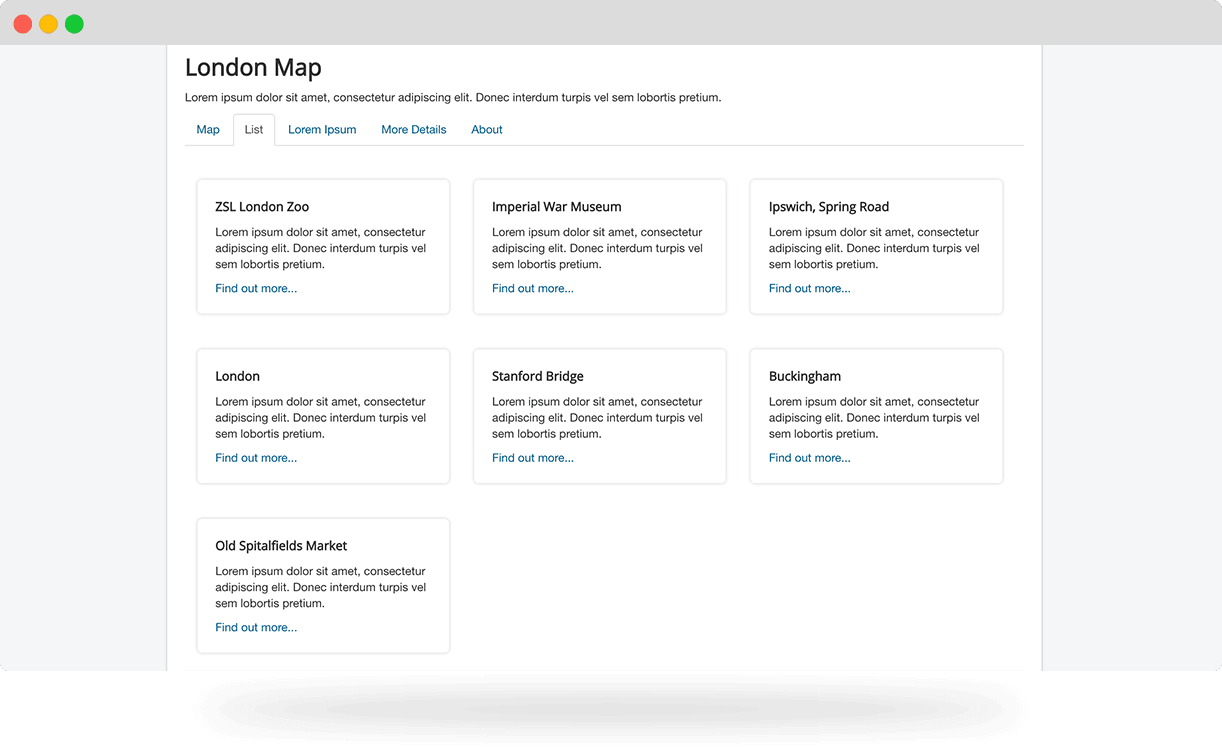Click Find out more under Stanford Bridge

tap(533, 458)
